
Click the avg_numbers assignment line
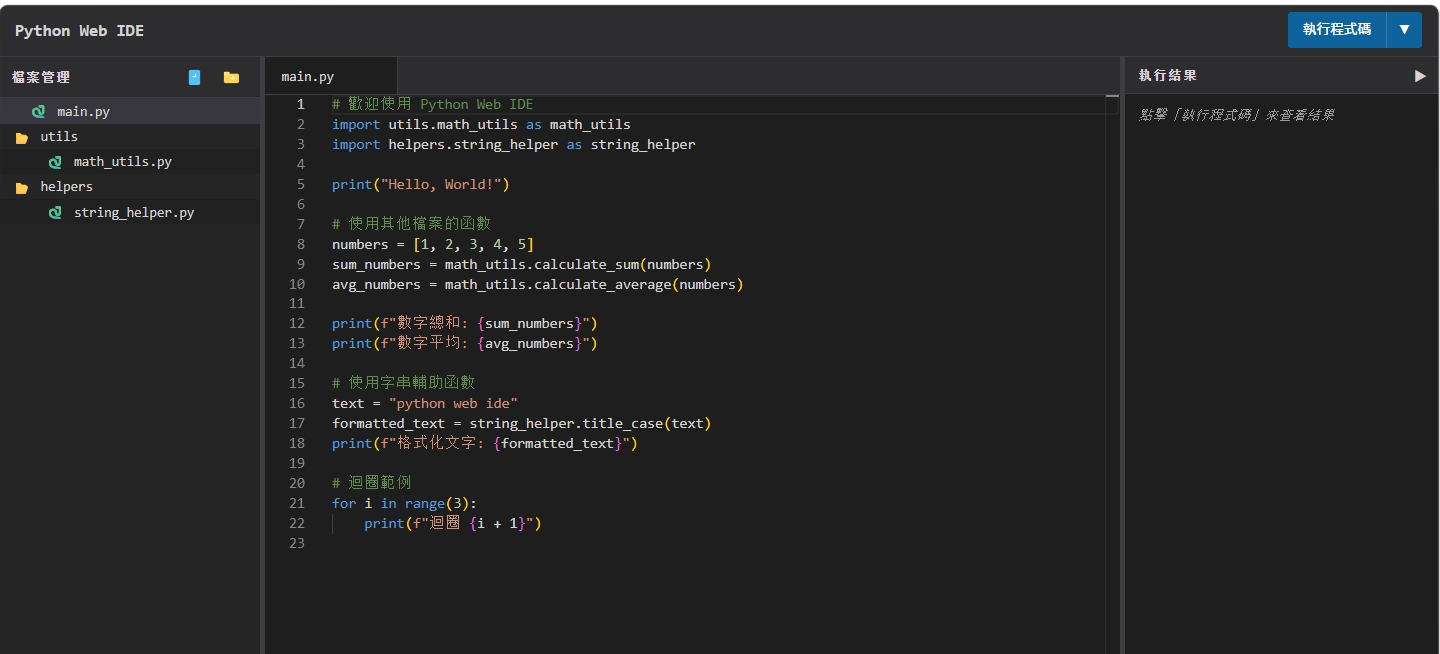[x=537, y=284]
